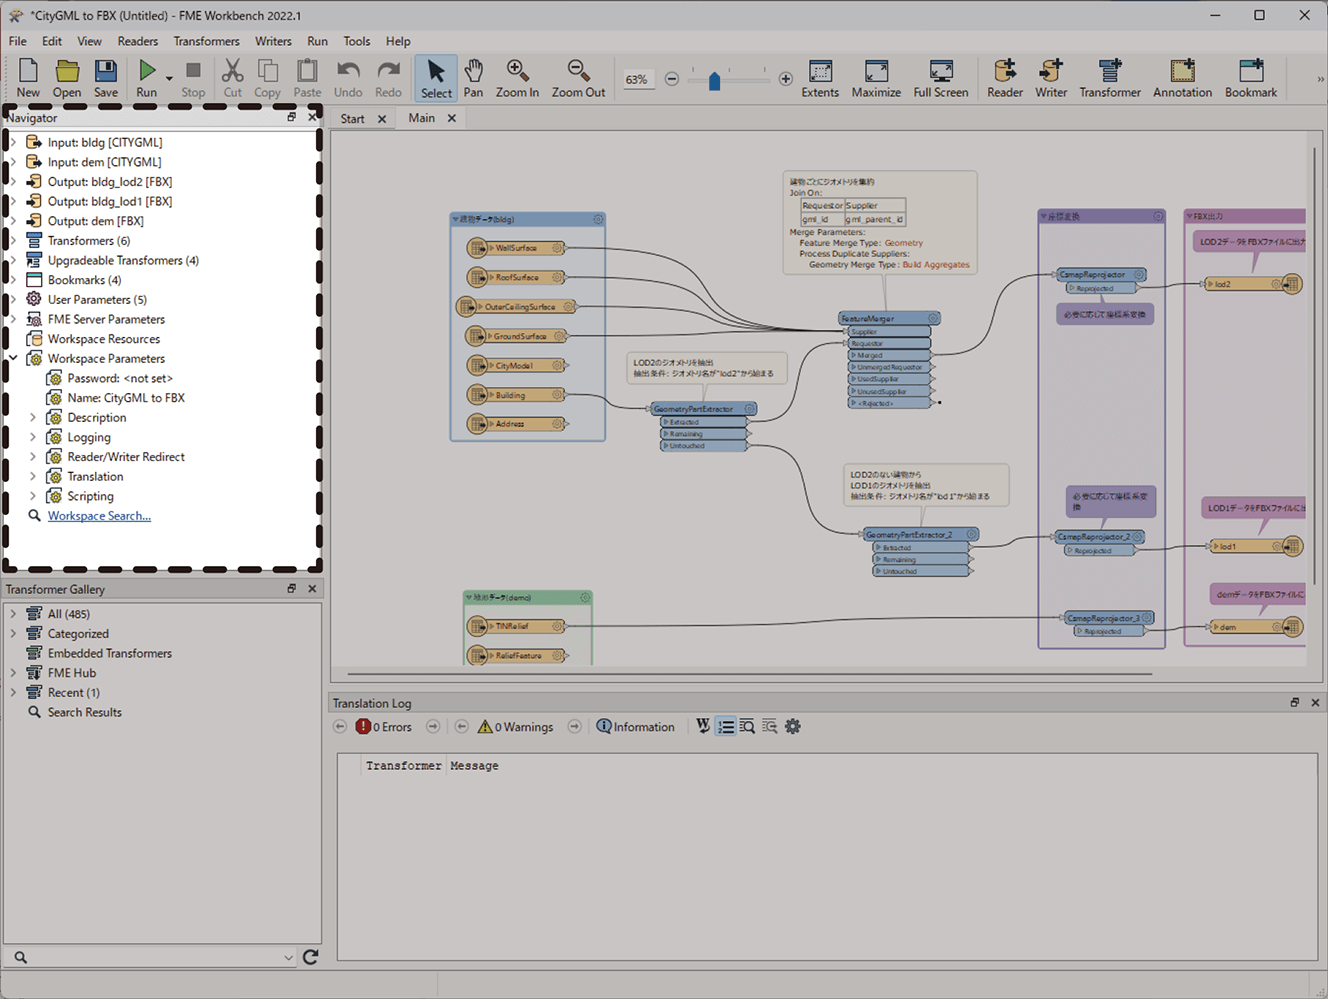Refresh the Transformer Gallery with the reload icon
This screenshot has width=1328, height=999.
coord(311,957)
